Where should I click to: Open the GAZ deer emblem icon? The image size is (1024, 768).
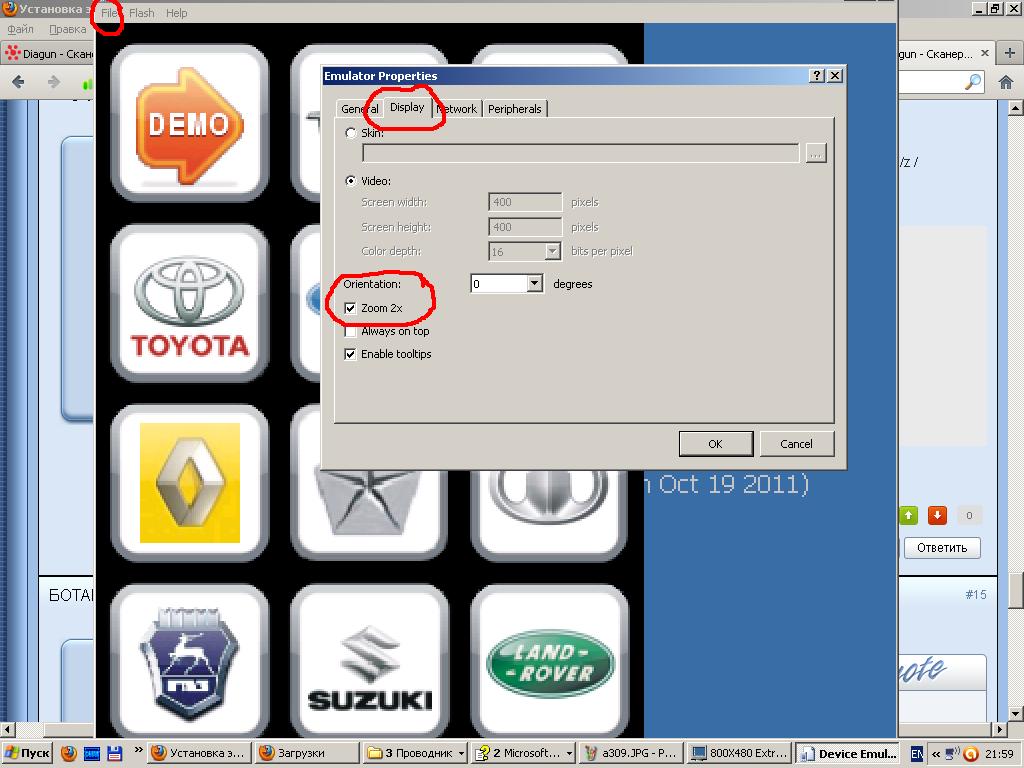(x=189, y=662)
